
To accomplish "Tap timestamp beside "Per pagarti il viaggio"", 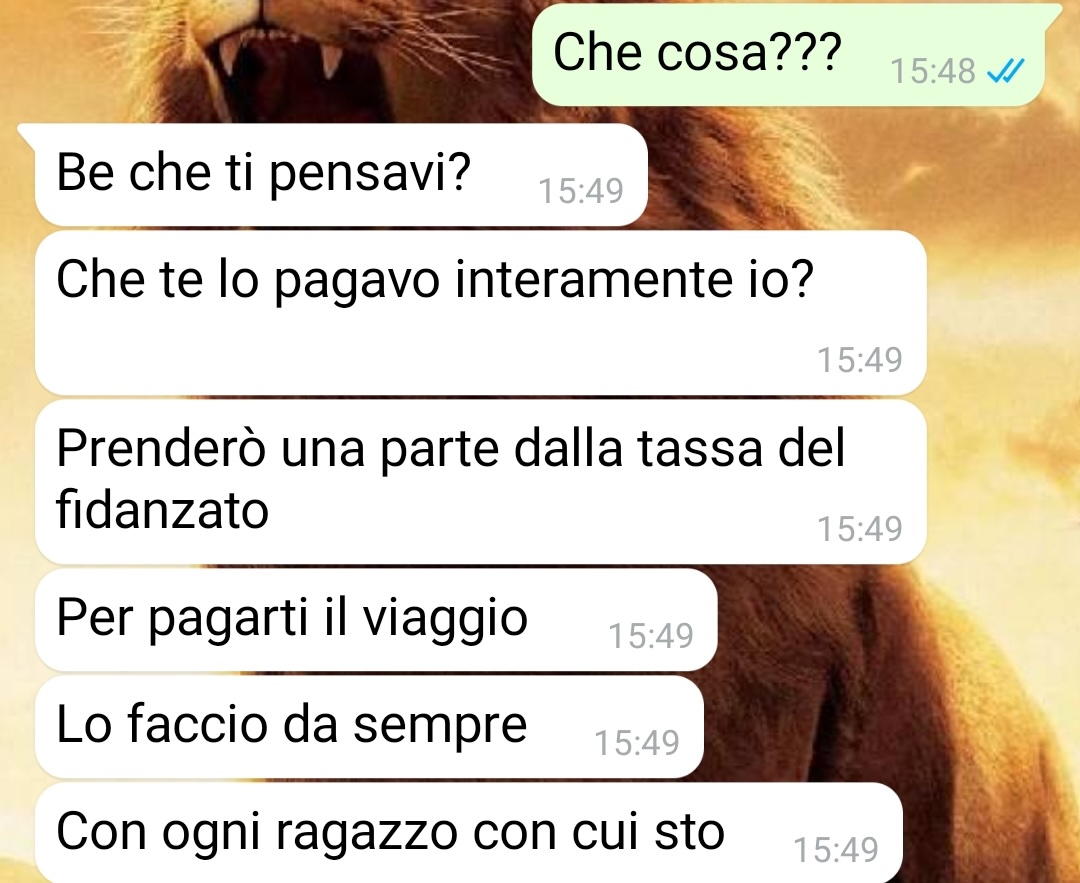I will 651,636.
